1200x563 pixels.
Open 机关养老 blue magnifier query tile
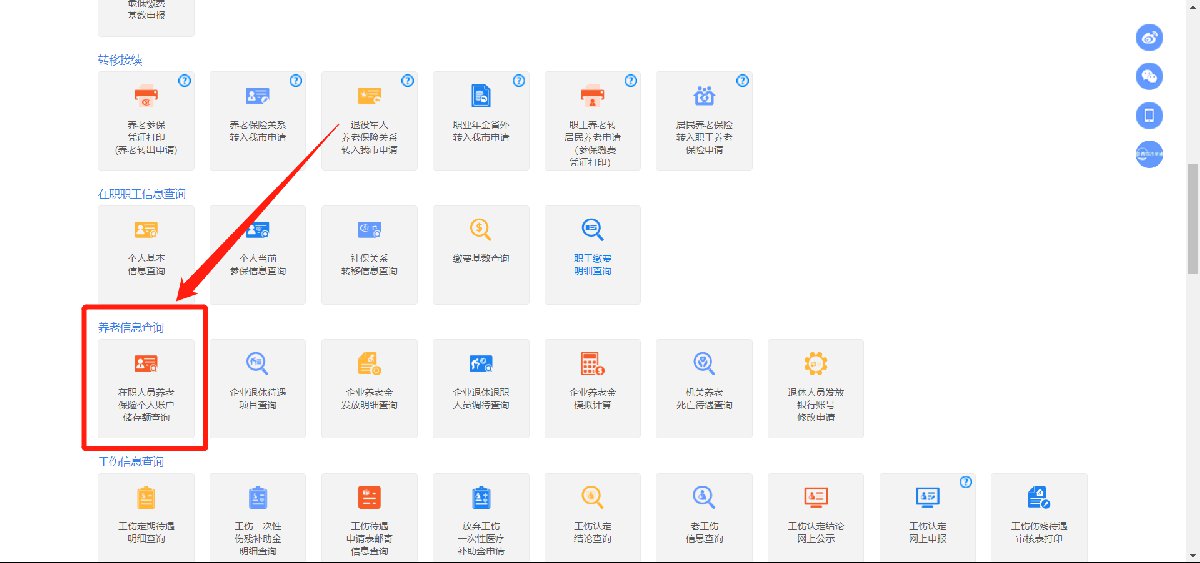pyautogui.click(x=704, y=388)
